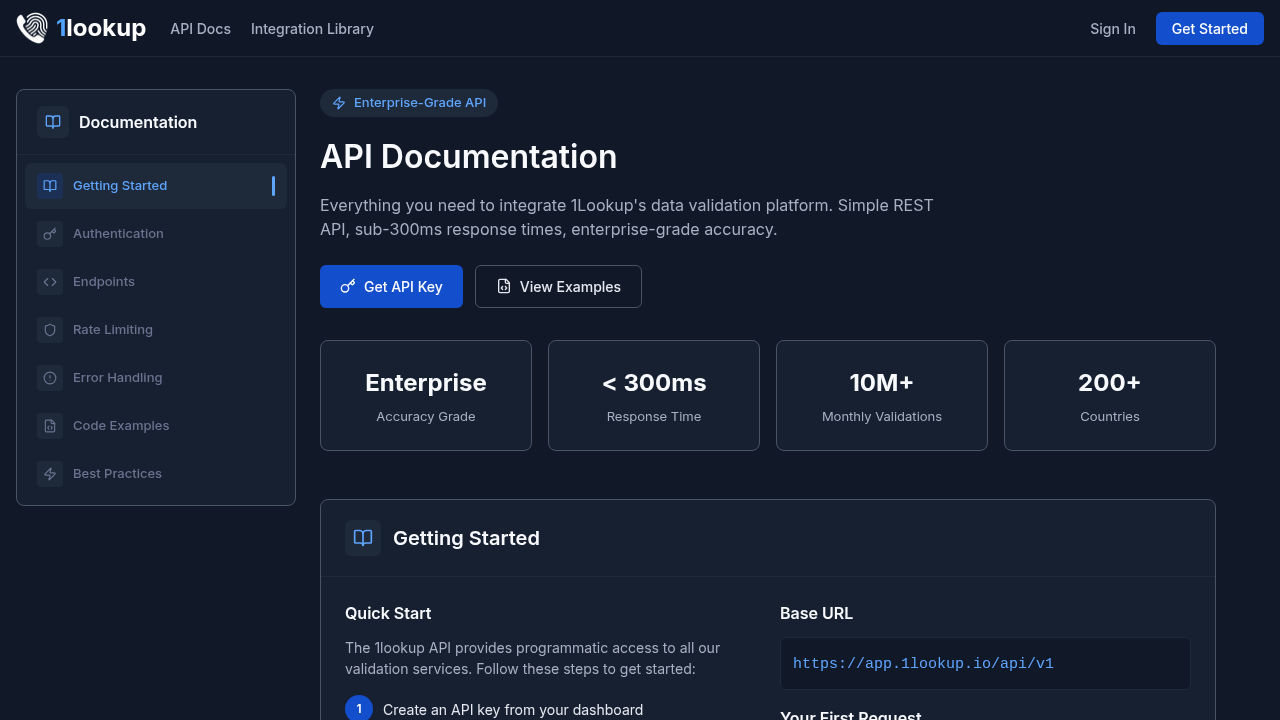Go to Best Practices in the sidebar

click(x=156, y=474)
